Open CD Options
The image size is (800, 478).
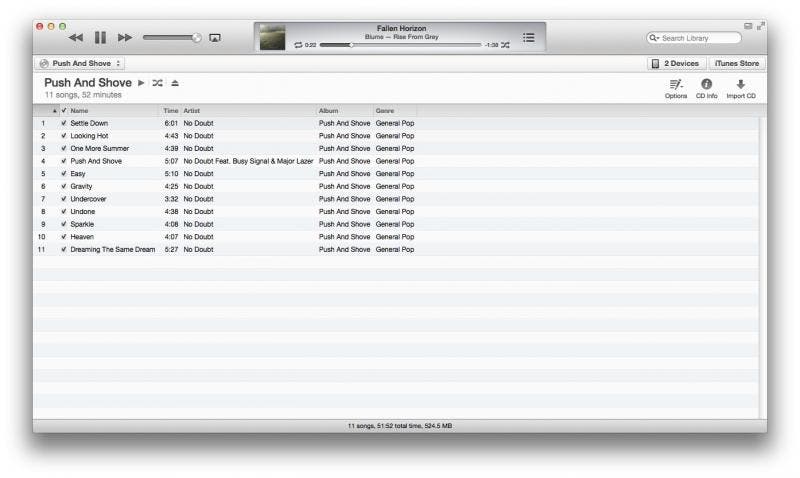tap(676, 89)
